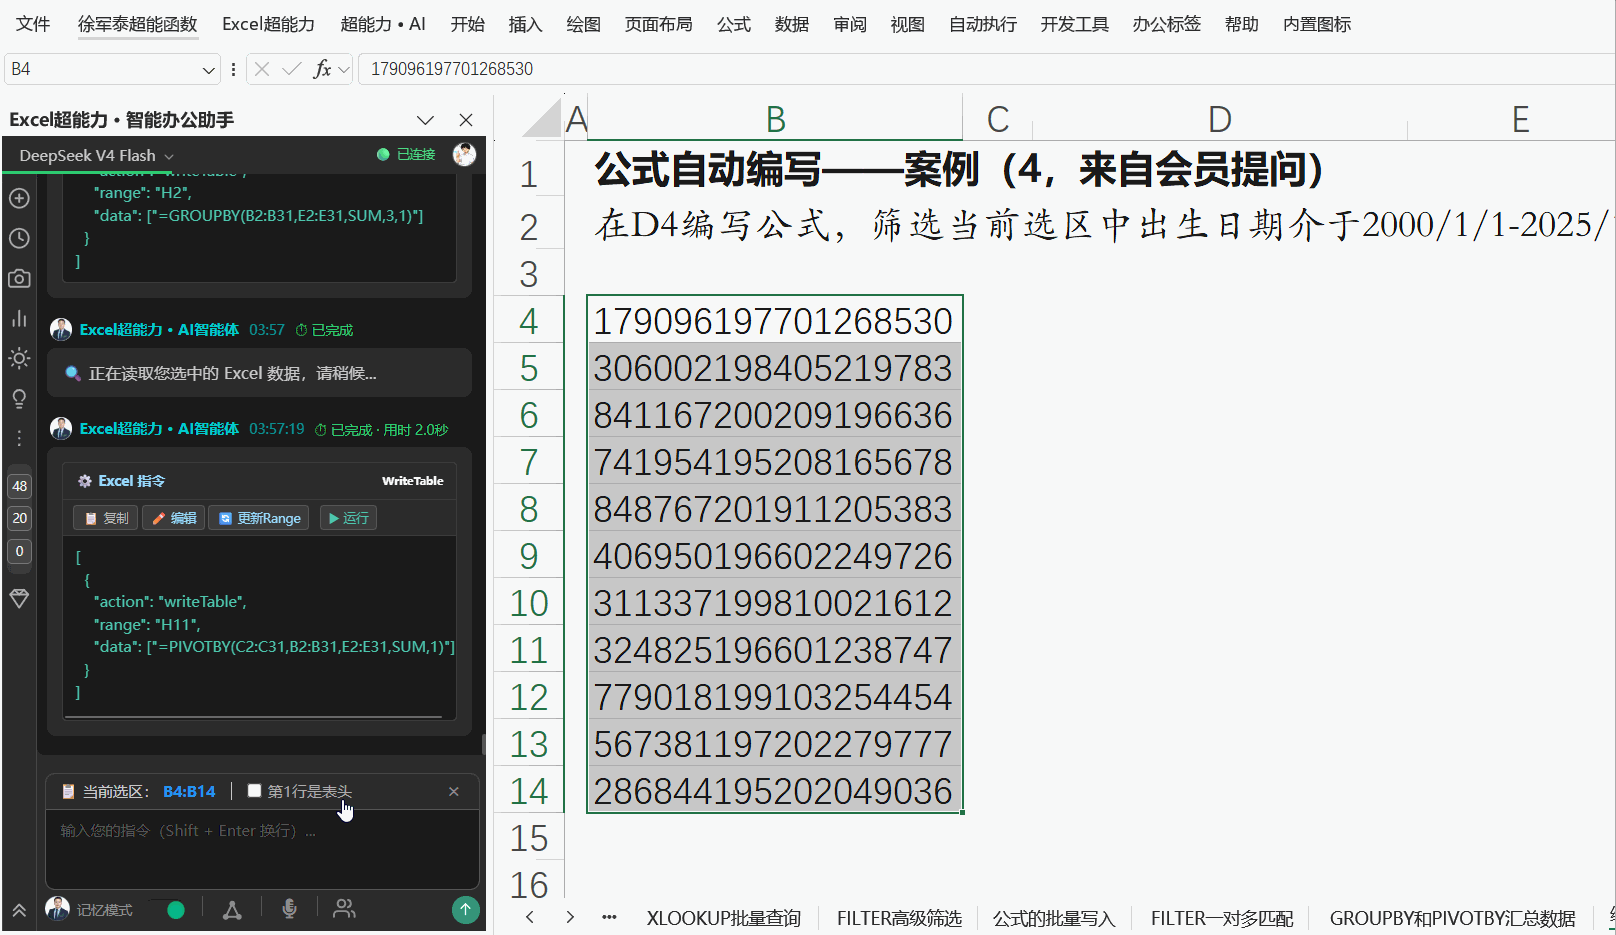Cancel formula entry with X icon
1616x935 pixels.
pyautogui.click(x=262, y=69)
